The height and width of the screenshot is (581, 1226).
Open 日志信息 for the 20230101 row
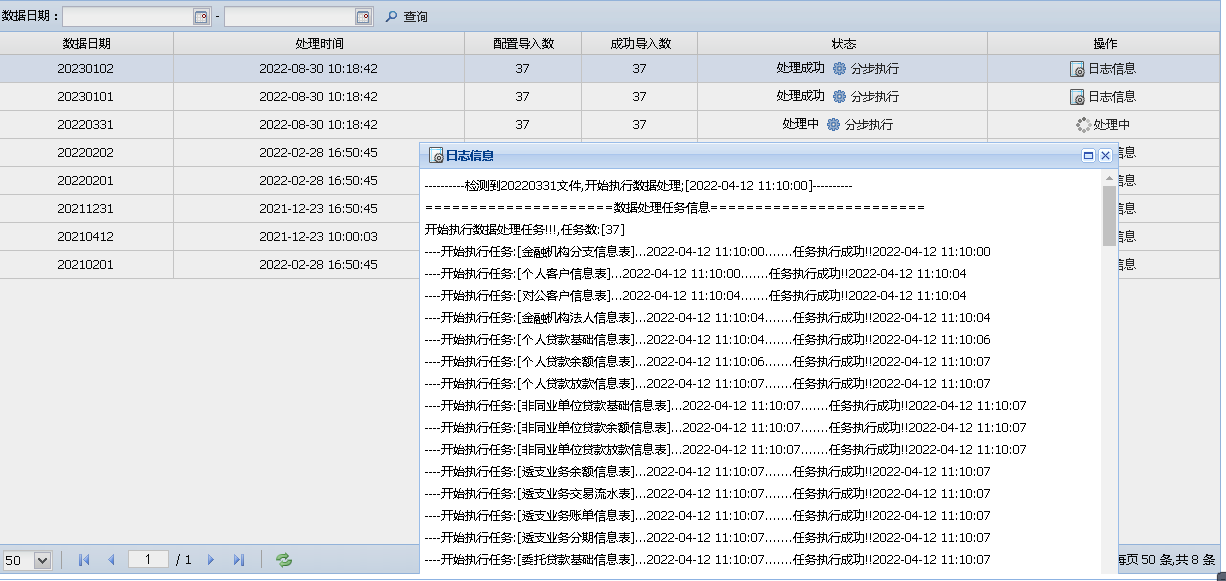coord(1103,97)
